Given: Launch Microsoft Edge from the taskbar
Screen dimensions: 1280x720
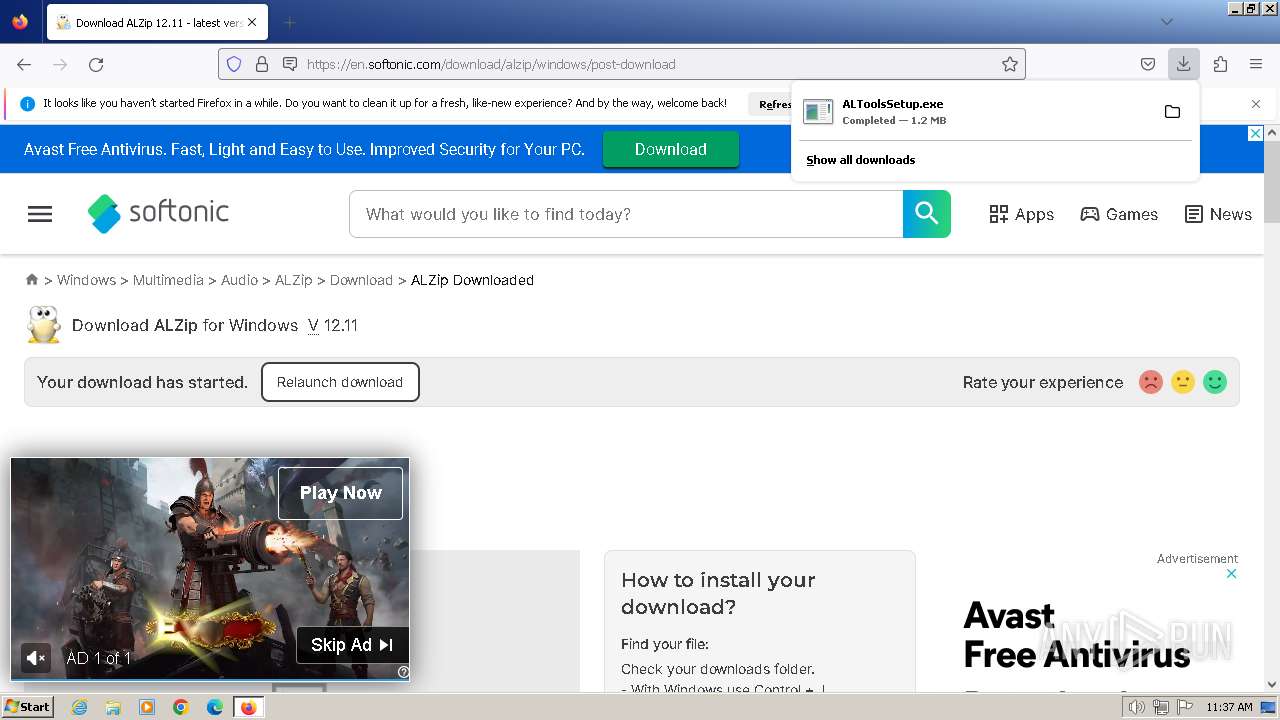Looking at the screenshot, I should (215, 707).
